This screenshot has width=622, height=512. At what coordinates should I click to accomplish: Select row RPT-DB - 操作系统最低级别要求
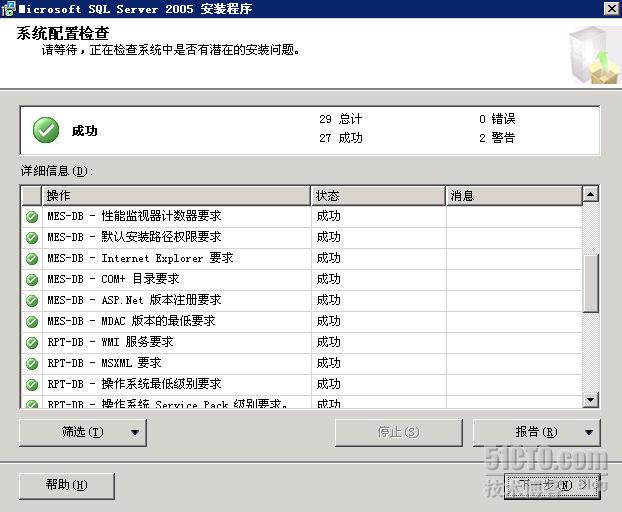tap(301, 385)
